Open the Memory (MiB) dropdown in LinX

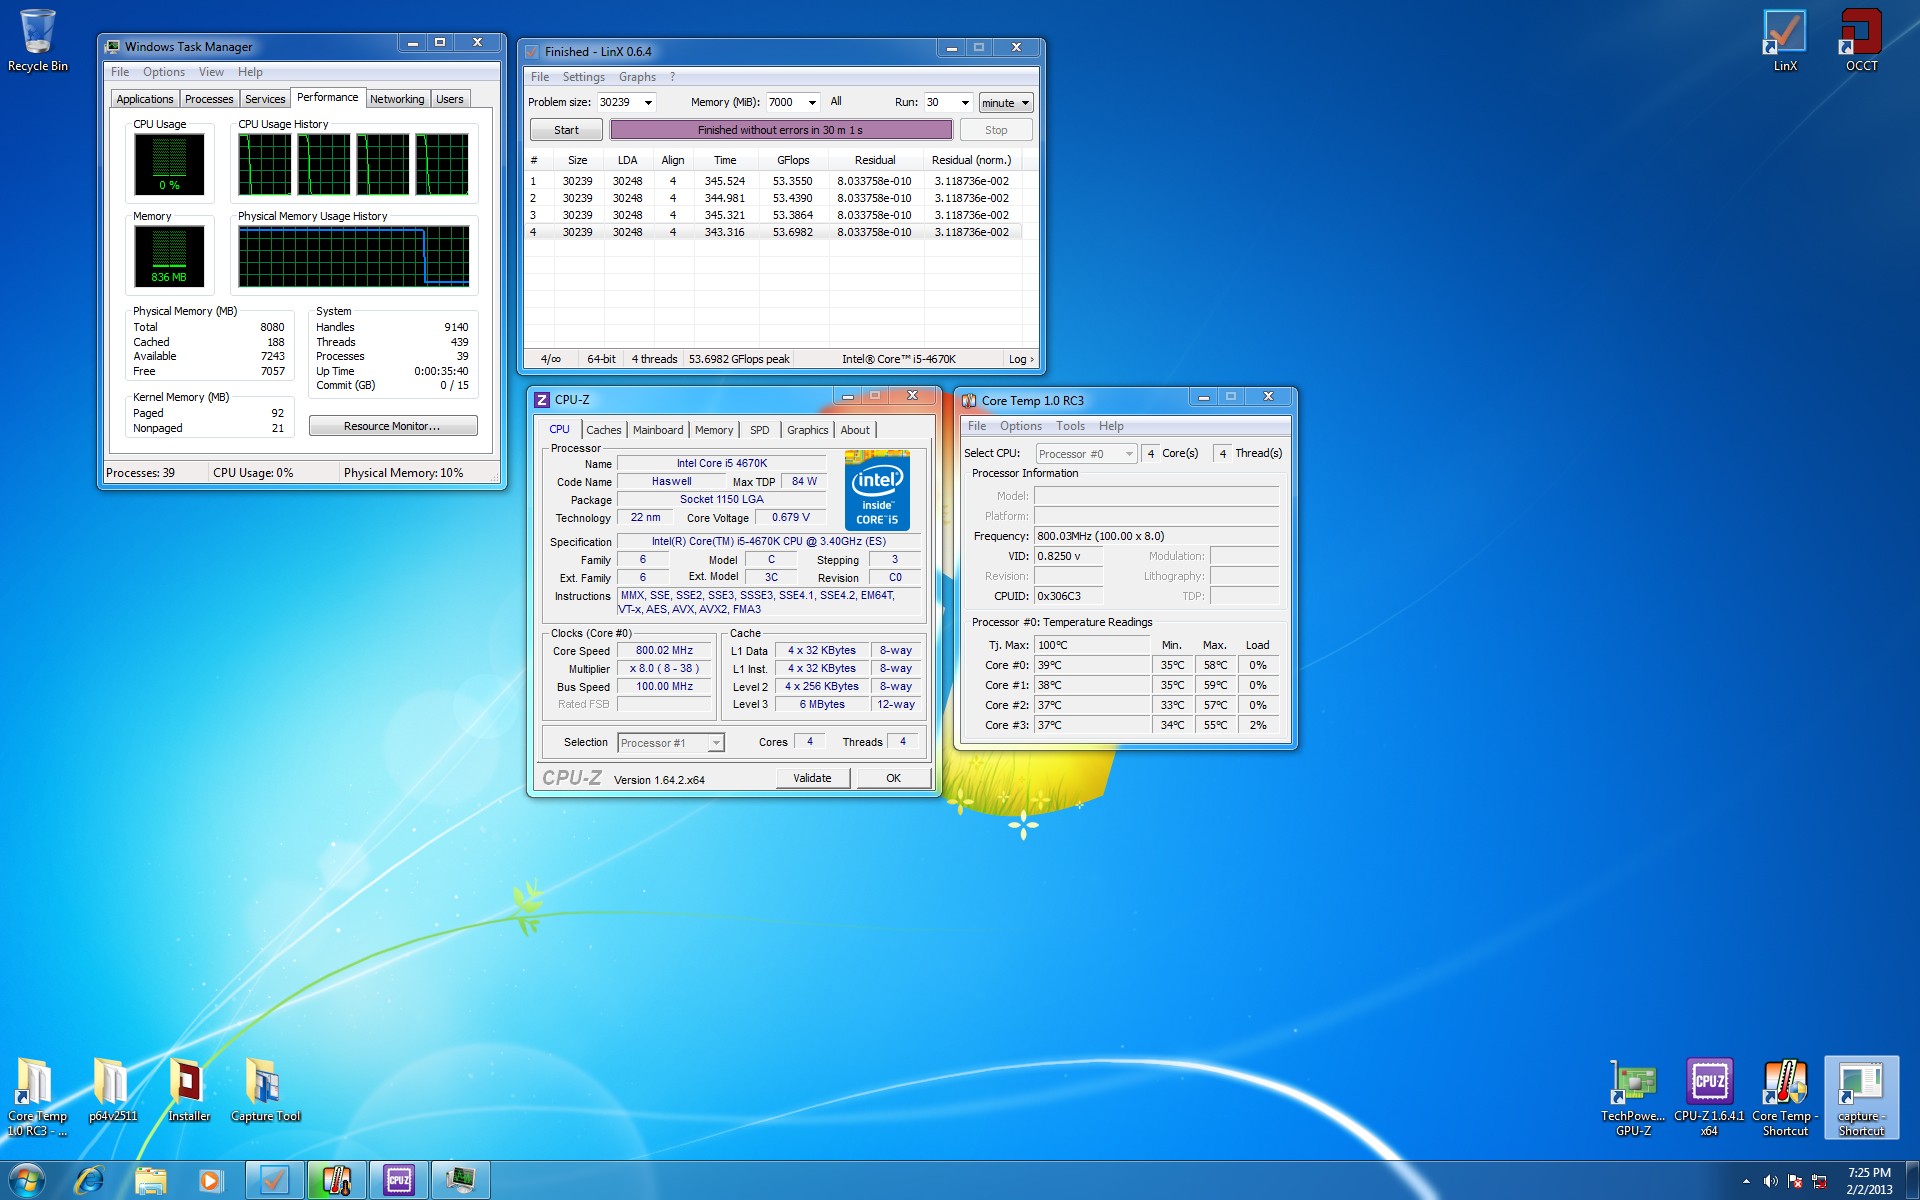pyautogui.click(x=812, y=103)
